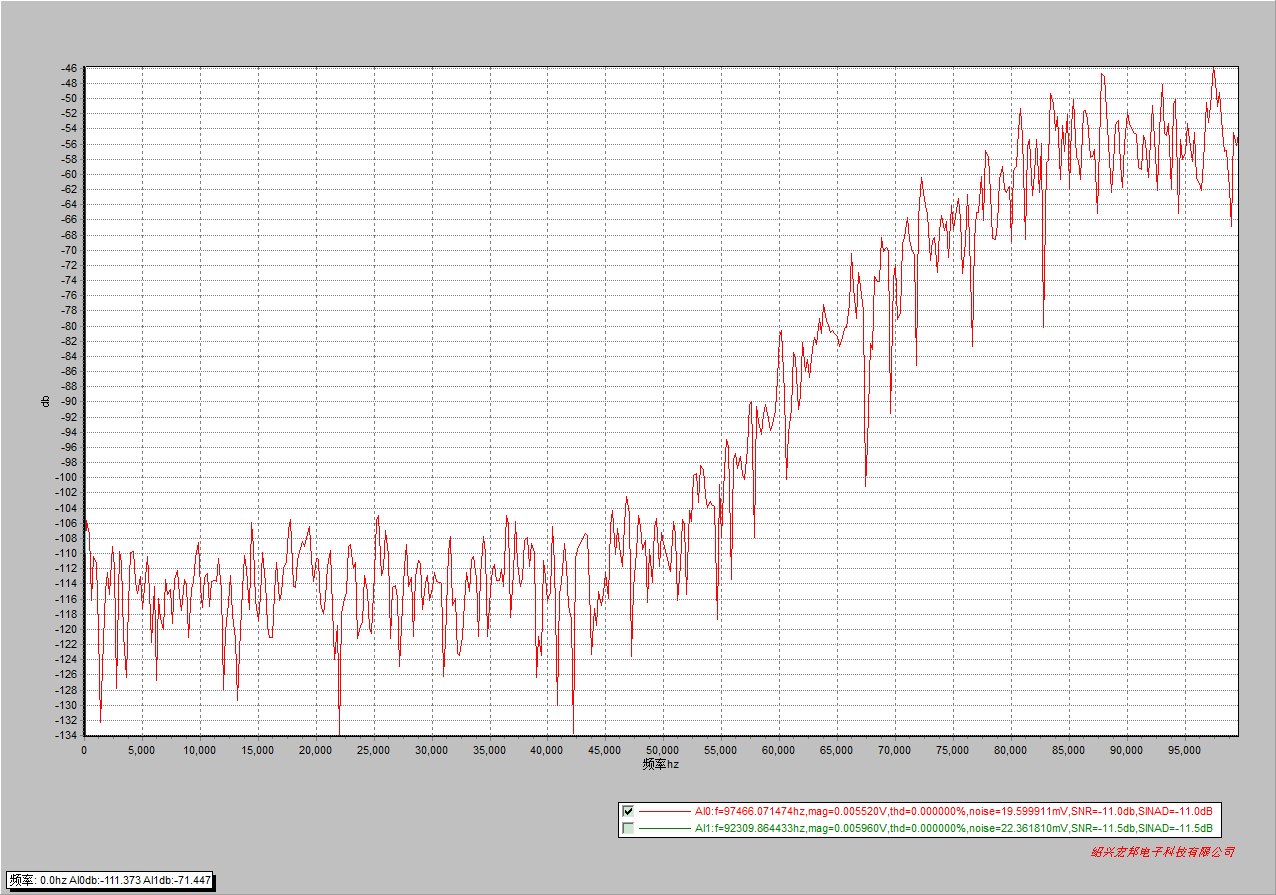Click the AI0 f=97466.071474hz legend text
This screenshot has height=895, width=1276.
coord(954,811)
